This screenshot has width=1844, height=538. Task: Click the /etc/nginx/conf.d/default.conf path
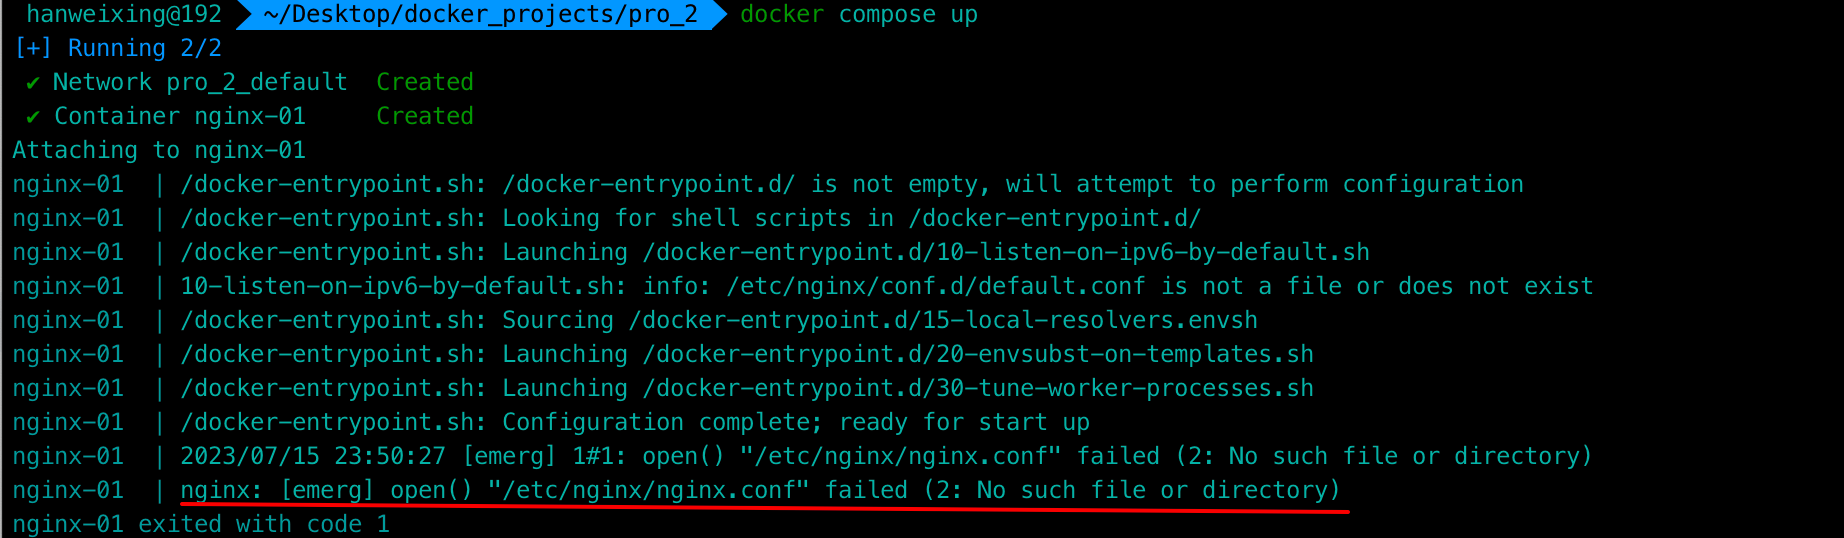[936, 286]
